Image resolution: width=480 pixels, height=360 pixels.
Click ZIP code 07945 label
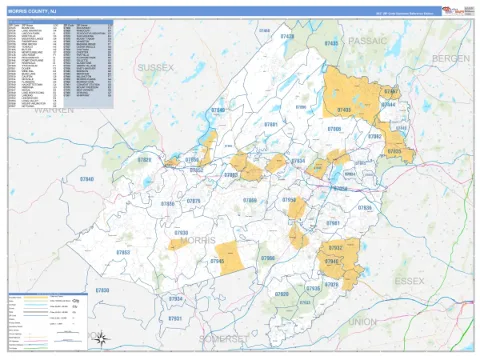(x=217, y=261)
